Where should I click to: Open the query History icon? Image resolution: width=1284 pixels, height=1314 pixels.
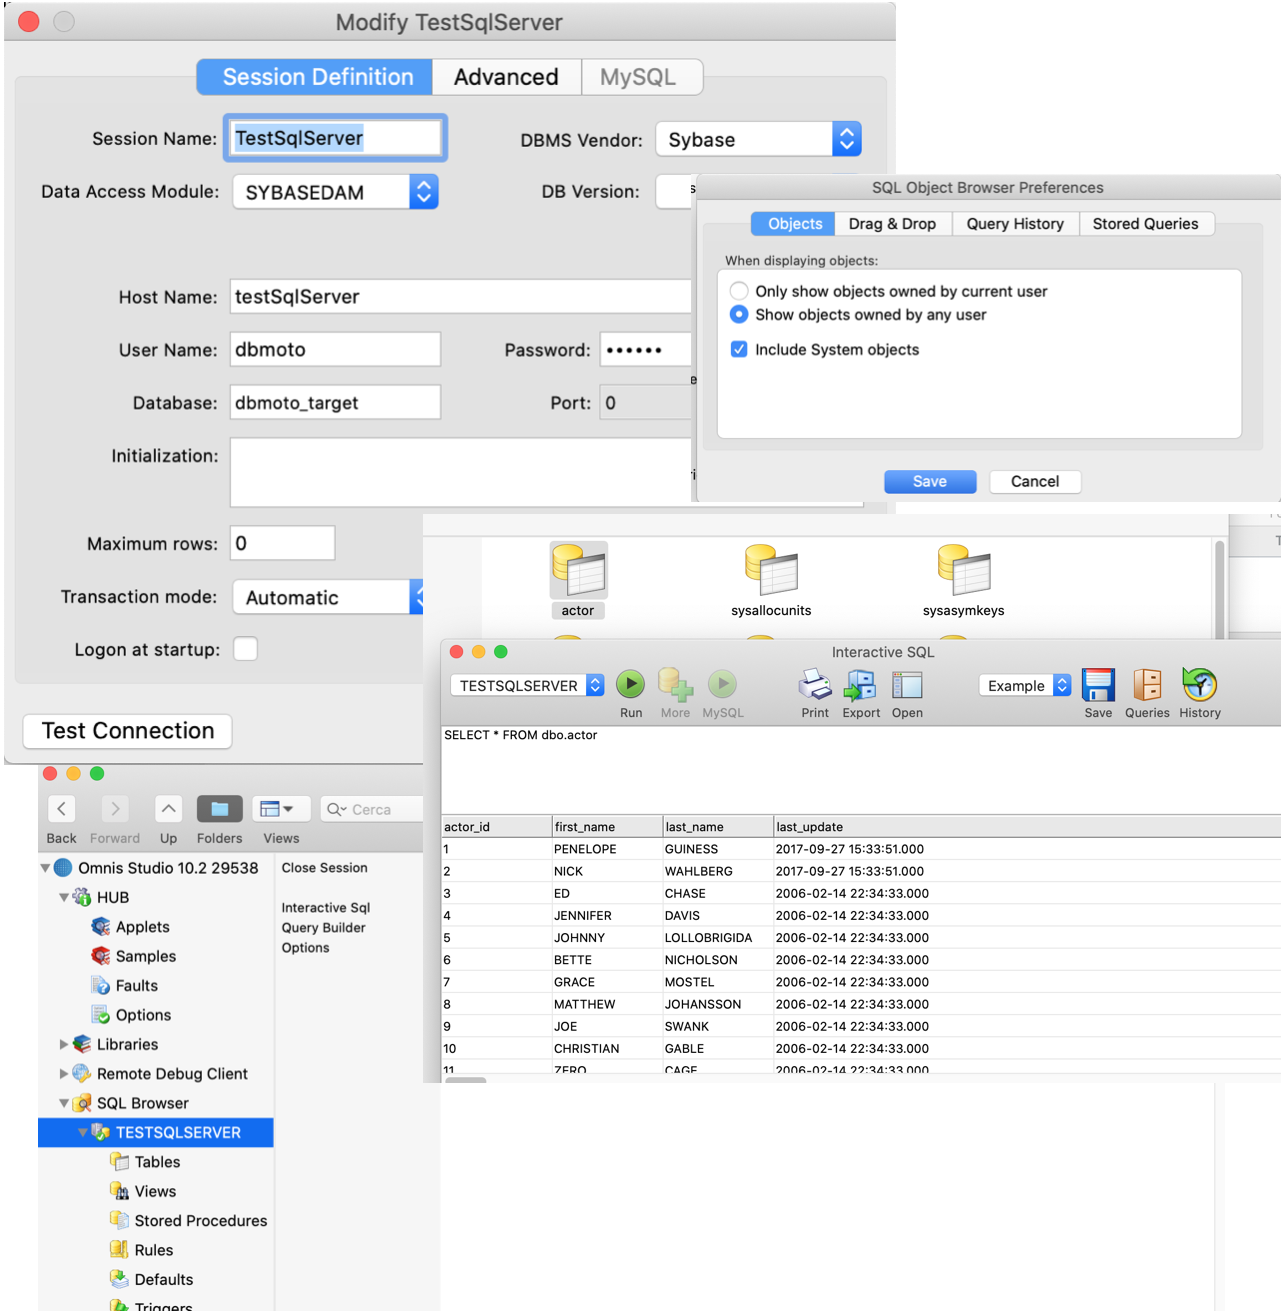point(1199,685)
